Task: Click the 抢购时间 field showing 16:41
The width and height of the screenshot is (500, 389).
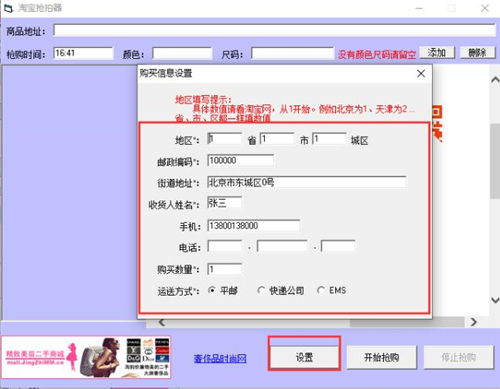Action: tap(83, 53)
